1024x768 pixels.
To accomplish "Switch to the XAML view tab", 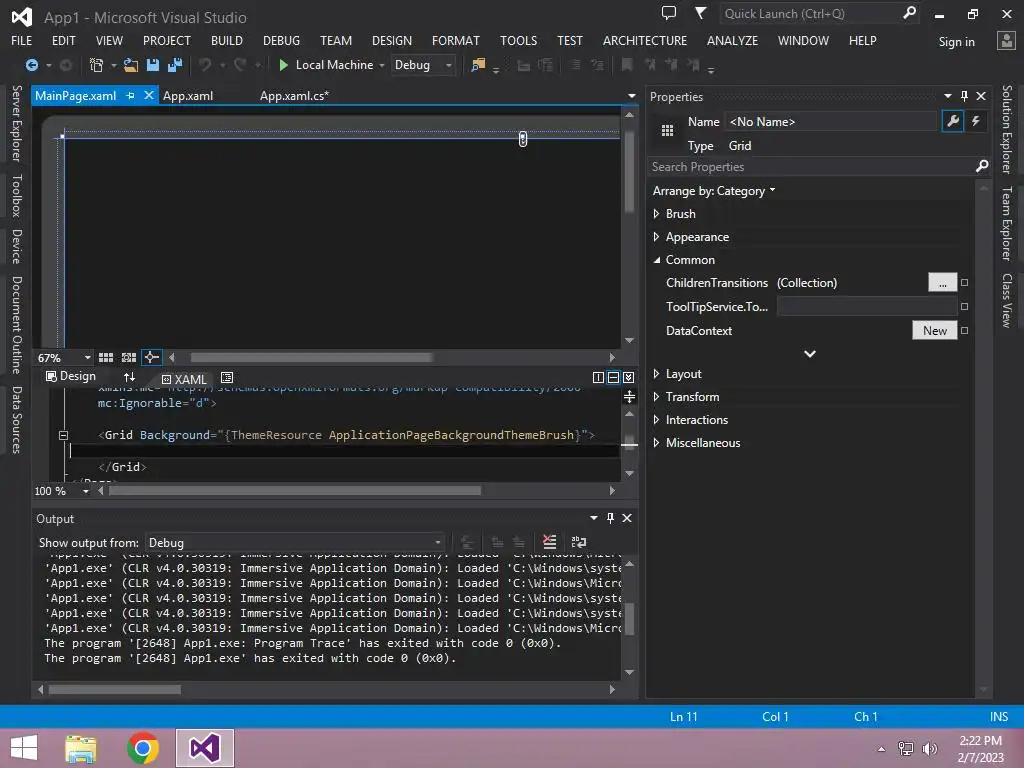I will point(185,379).
